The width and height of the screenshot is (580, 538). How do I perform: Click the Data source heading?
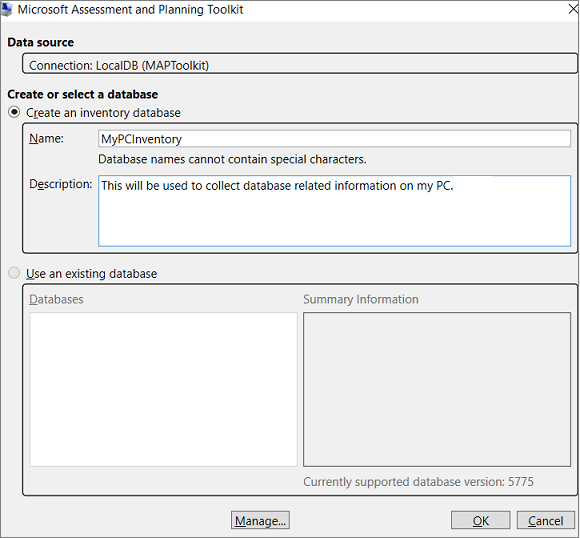pos(41,42)
